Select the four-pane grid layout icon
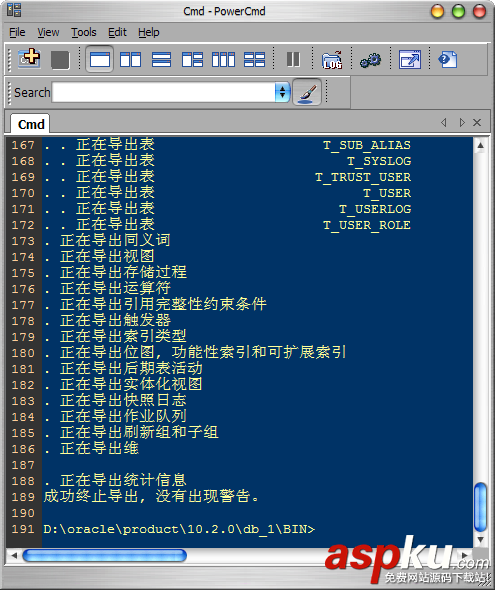Image resolution: width=495 pixels, height=590 pixels. pos(254,59)
